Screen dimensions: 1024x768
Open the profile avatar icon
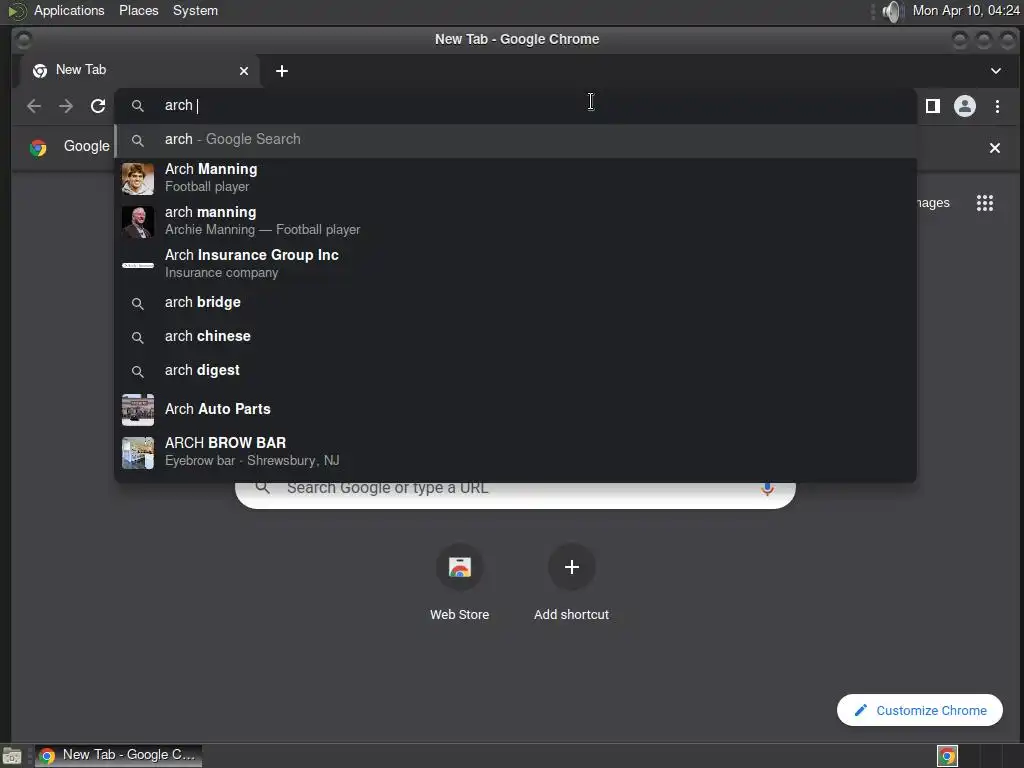(965, 106)
